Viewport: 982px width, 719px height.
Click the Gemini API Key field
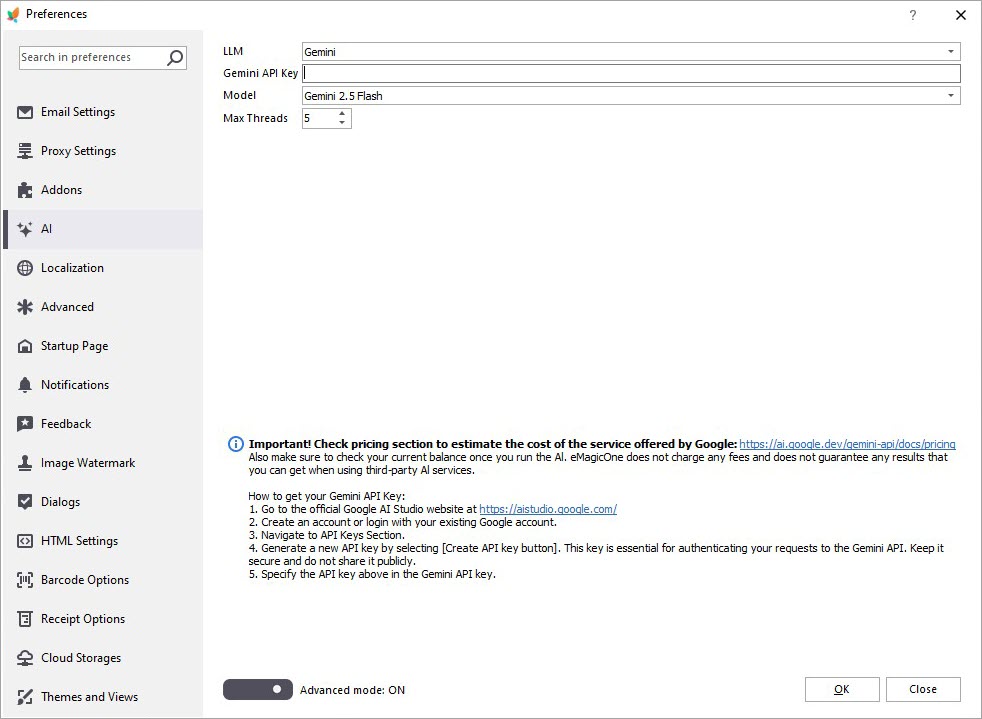[631, 73]
